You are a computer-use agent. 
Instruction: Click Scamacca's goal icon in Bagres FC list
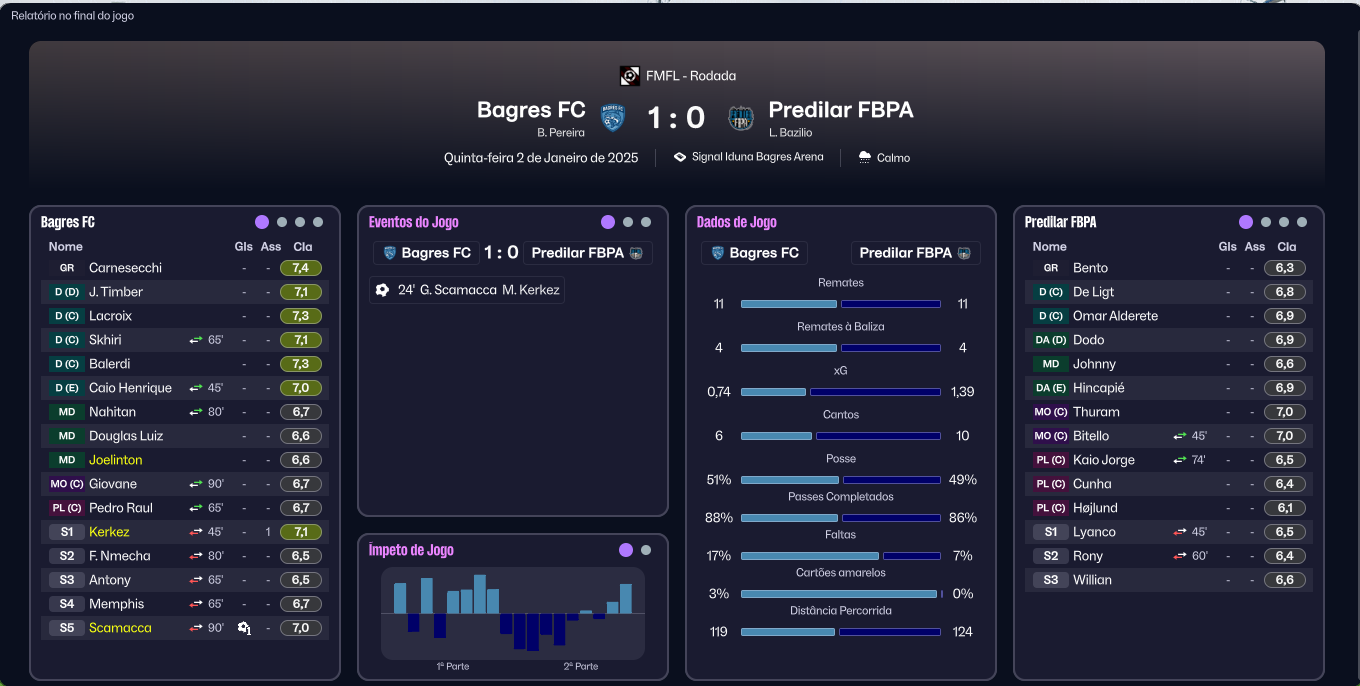(x=244, y=628)
